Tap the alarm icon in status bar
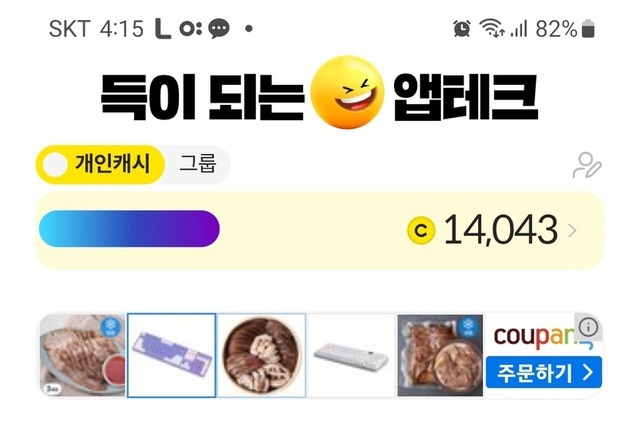Viewport: 640px width, 440px height. (461, 28)
